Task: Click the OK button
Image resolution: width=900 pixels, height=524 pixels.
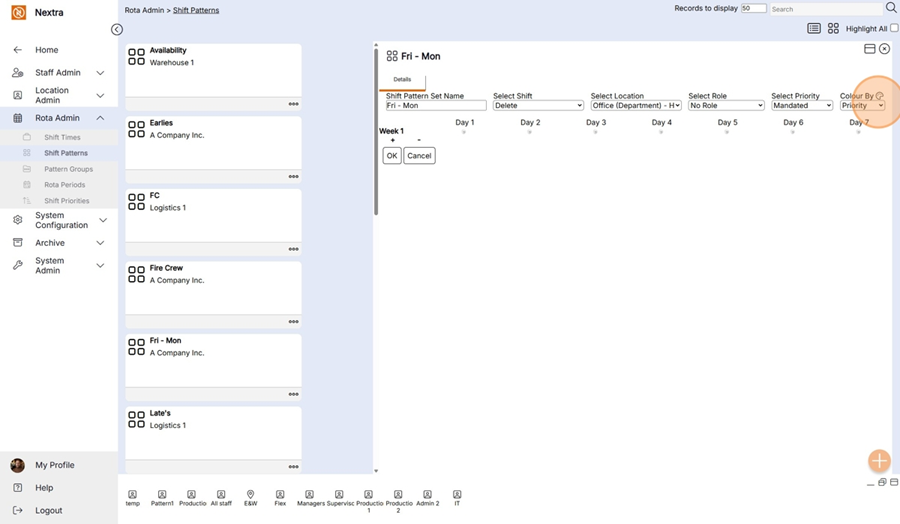Action: click(392, 156)
